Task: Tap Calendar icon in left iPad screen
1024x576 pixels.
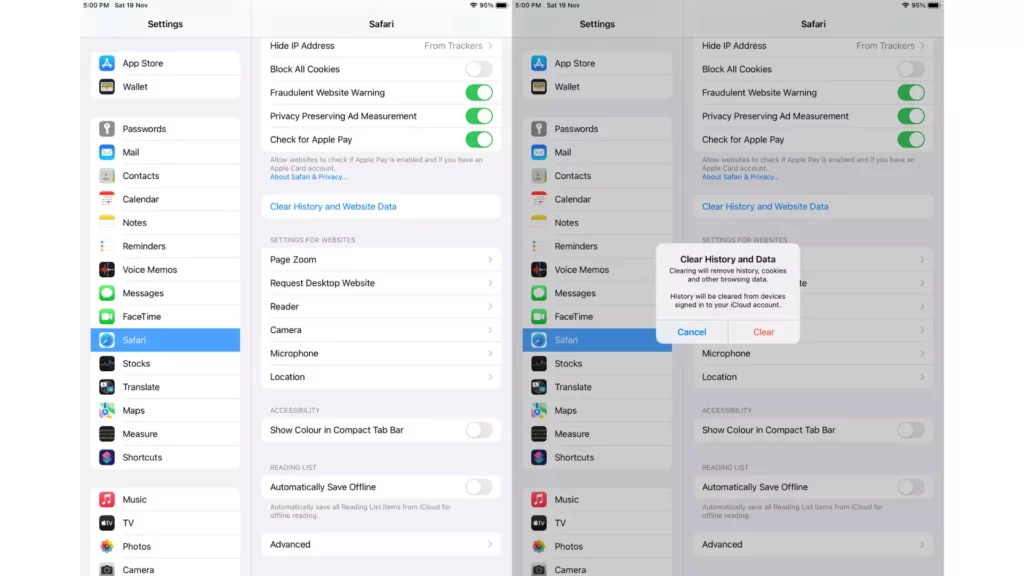Action: click(x=106, y=199)
